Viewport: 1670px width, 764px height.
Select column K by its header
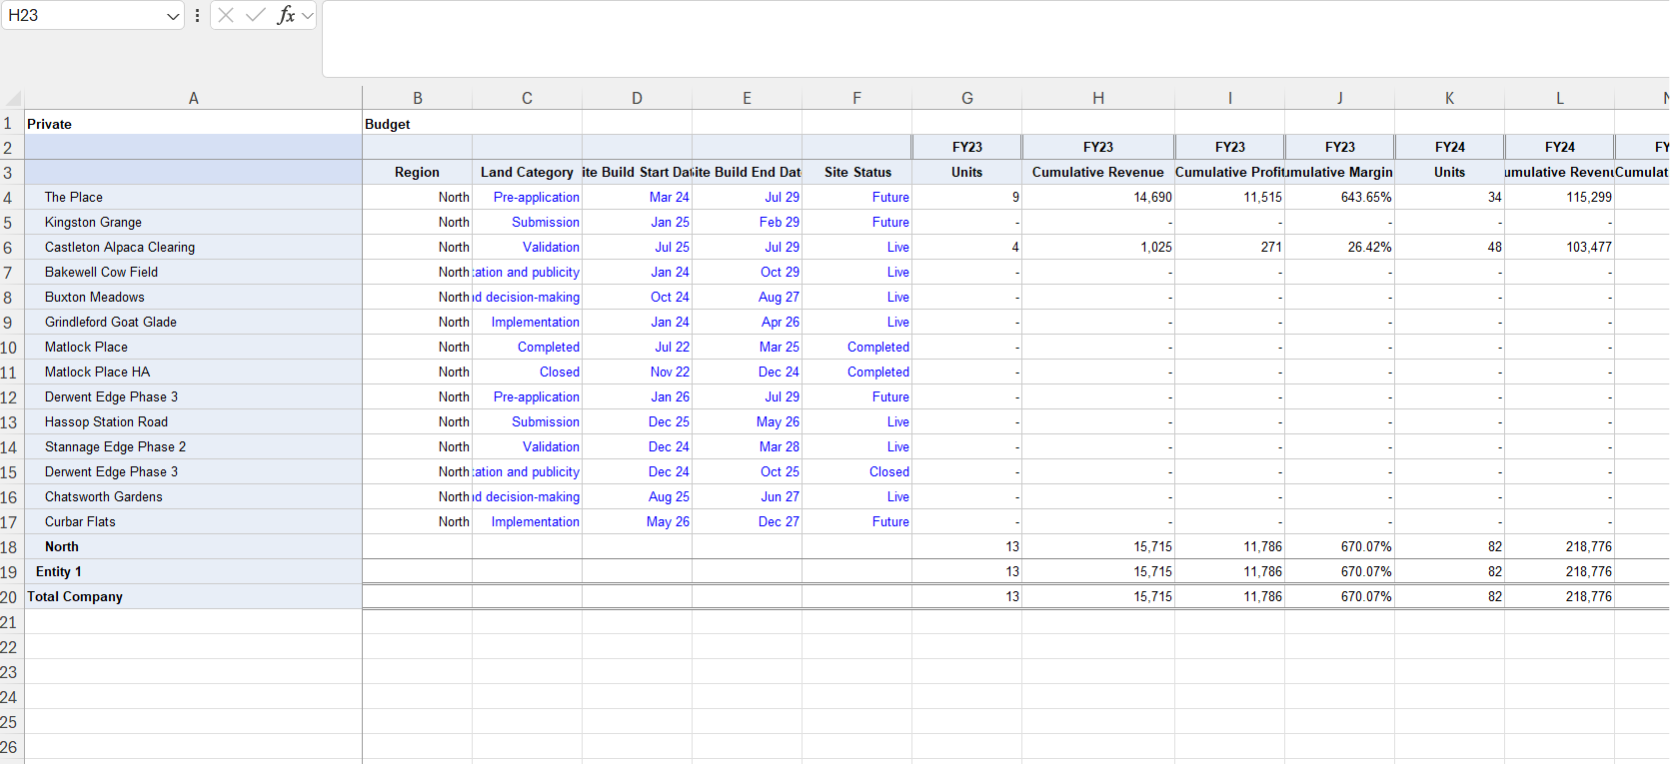pyautogui.click(x=1449, y=98)
